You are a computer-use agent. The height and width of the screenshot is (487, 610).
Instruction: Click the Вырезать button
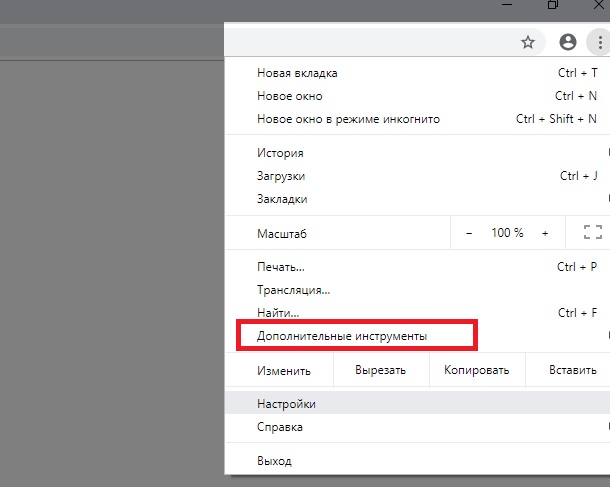380,370
